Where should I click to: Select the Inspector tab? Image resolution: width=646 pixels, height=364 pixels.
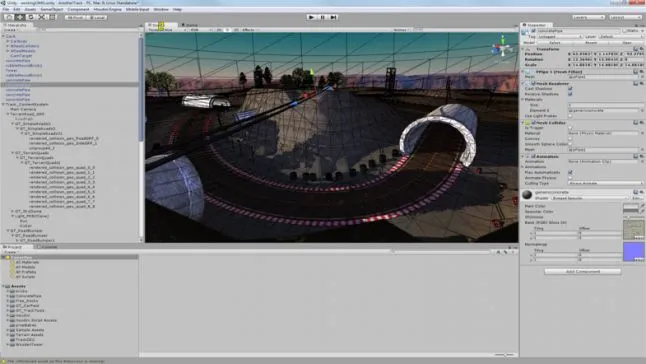(535, 25)
